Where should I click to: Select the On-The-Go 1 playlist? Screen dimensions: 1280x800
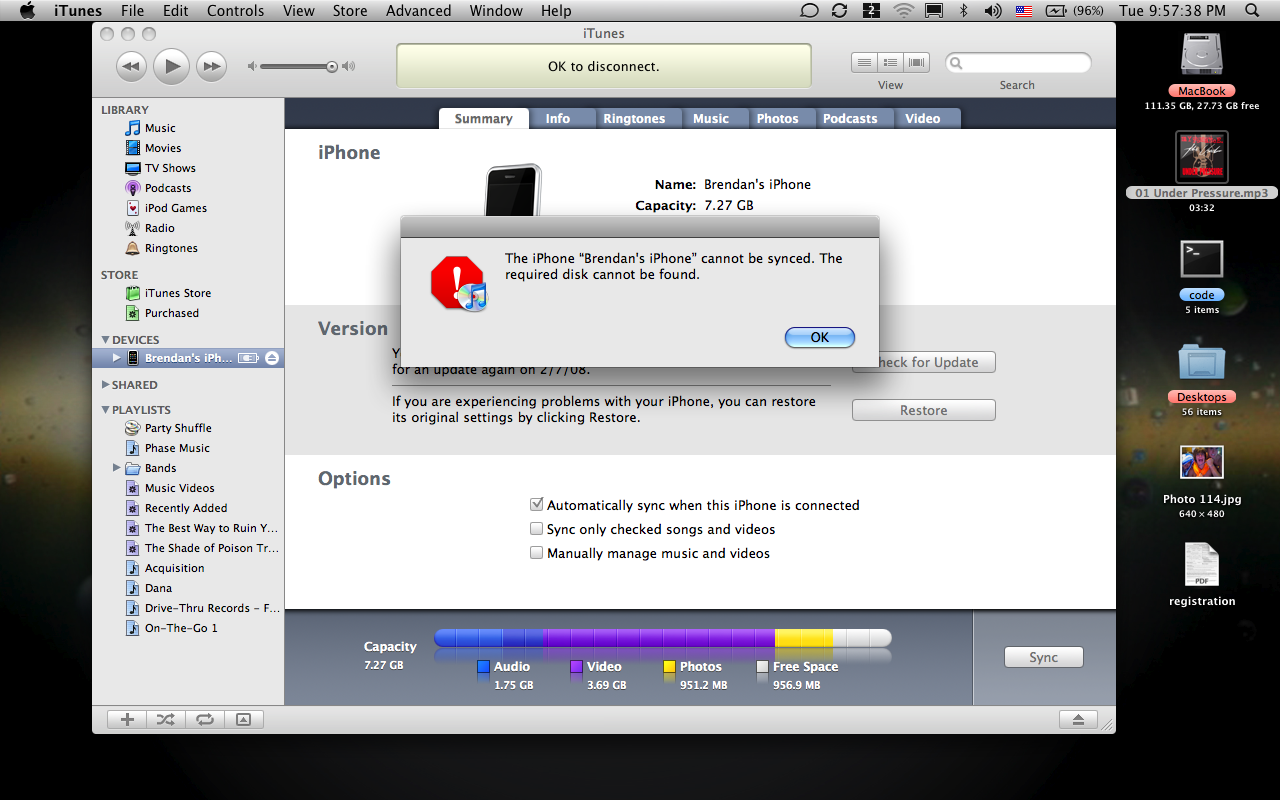[171, 628]
